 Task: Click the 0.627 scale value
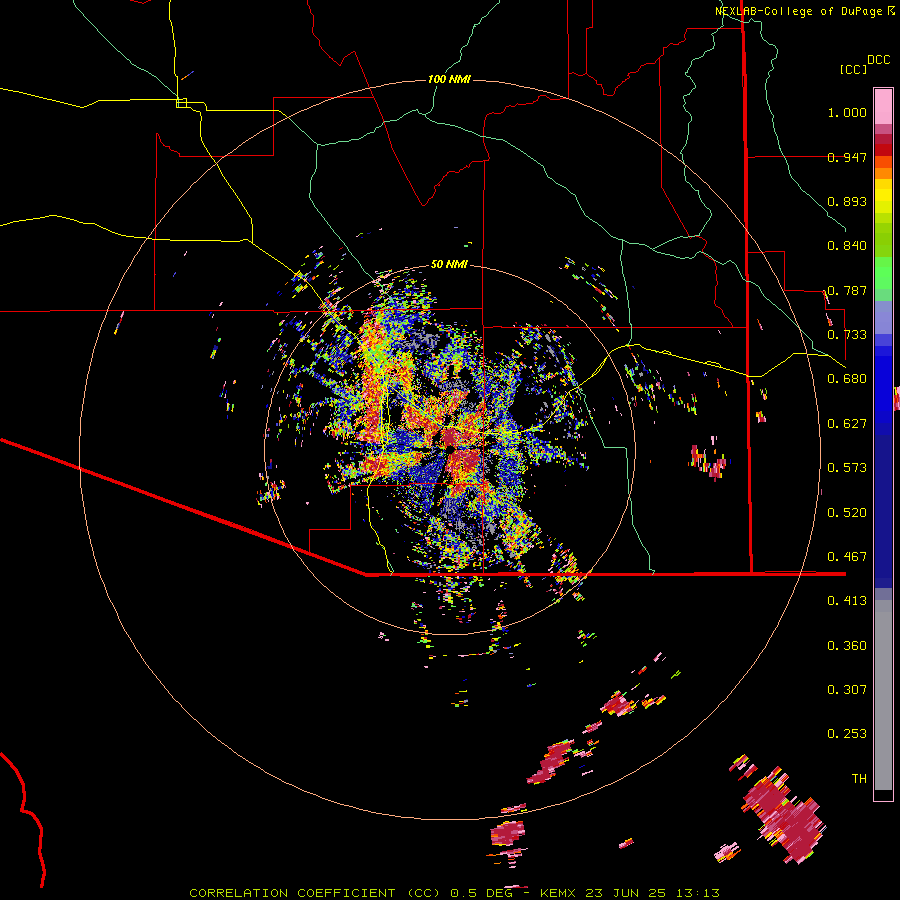[847, 424]
